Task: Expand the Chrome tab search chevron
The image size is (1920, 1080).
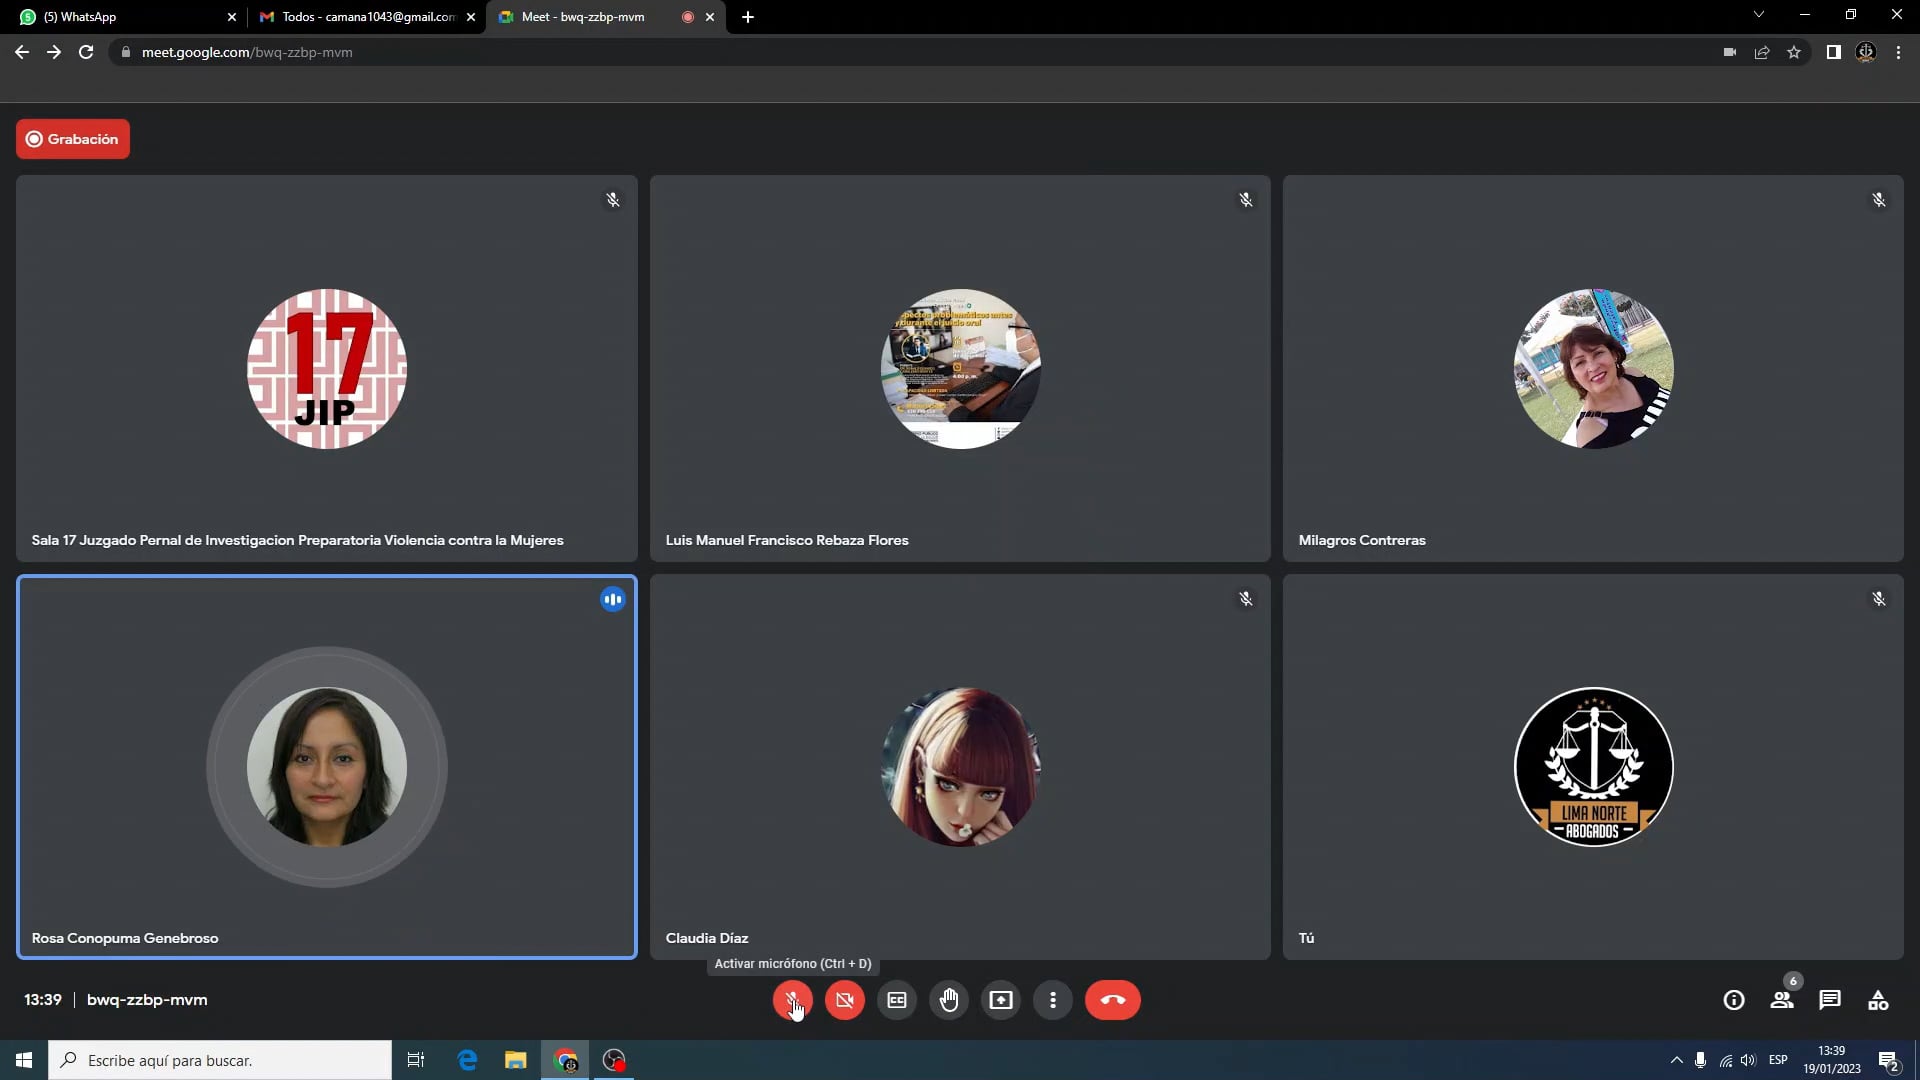Action: click(x=1758, y=15)
